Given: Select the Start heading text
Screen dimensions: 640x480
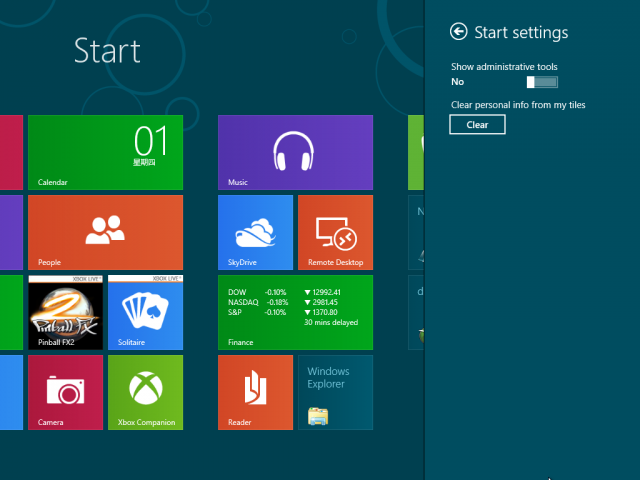Looking at the screenshot, I should (107, 51).
